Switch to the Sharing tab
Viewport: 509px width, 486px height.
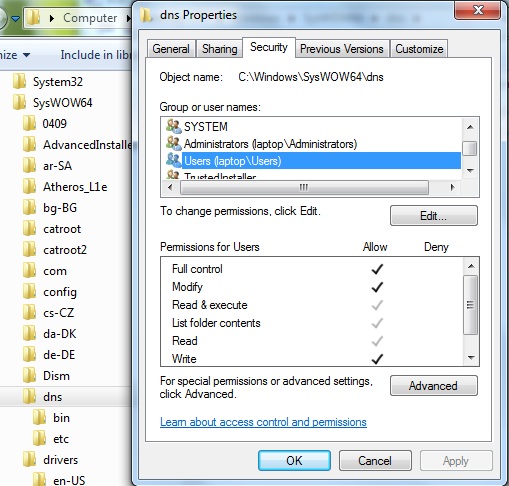(220, 49)
